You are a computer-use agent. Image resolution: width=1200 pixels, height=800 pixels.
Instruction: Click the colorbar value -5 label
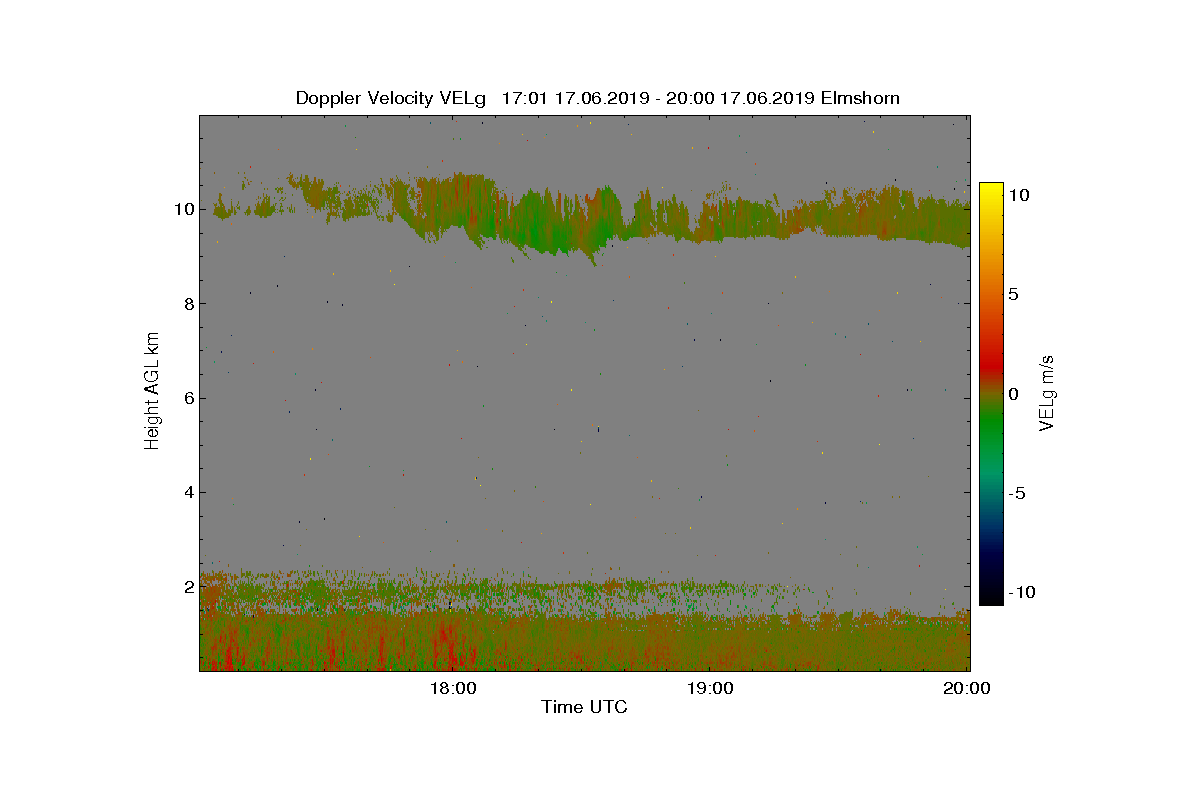(1018, 493)
